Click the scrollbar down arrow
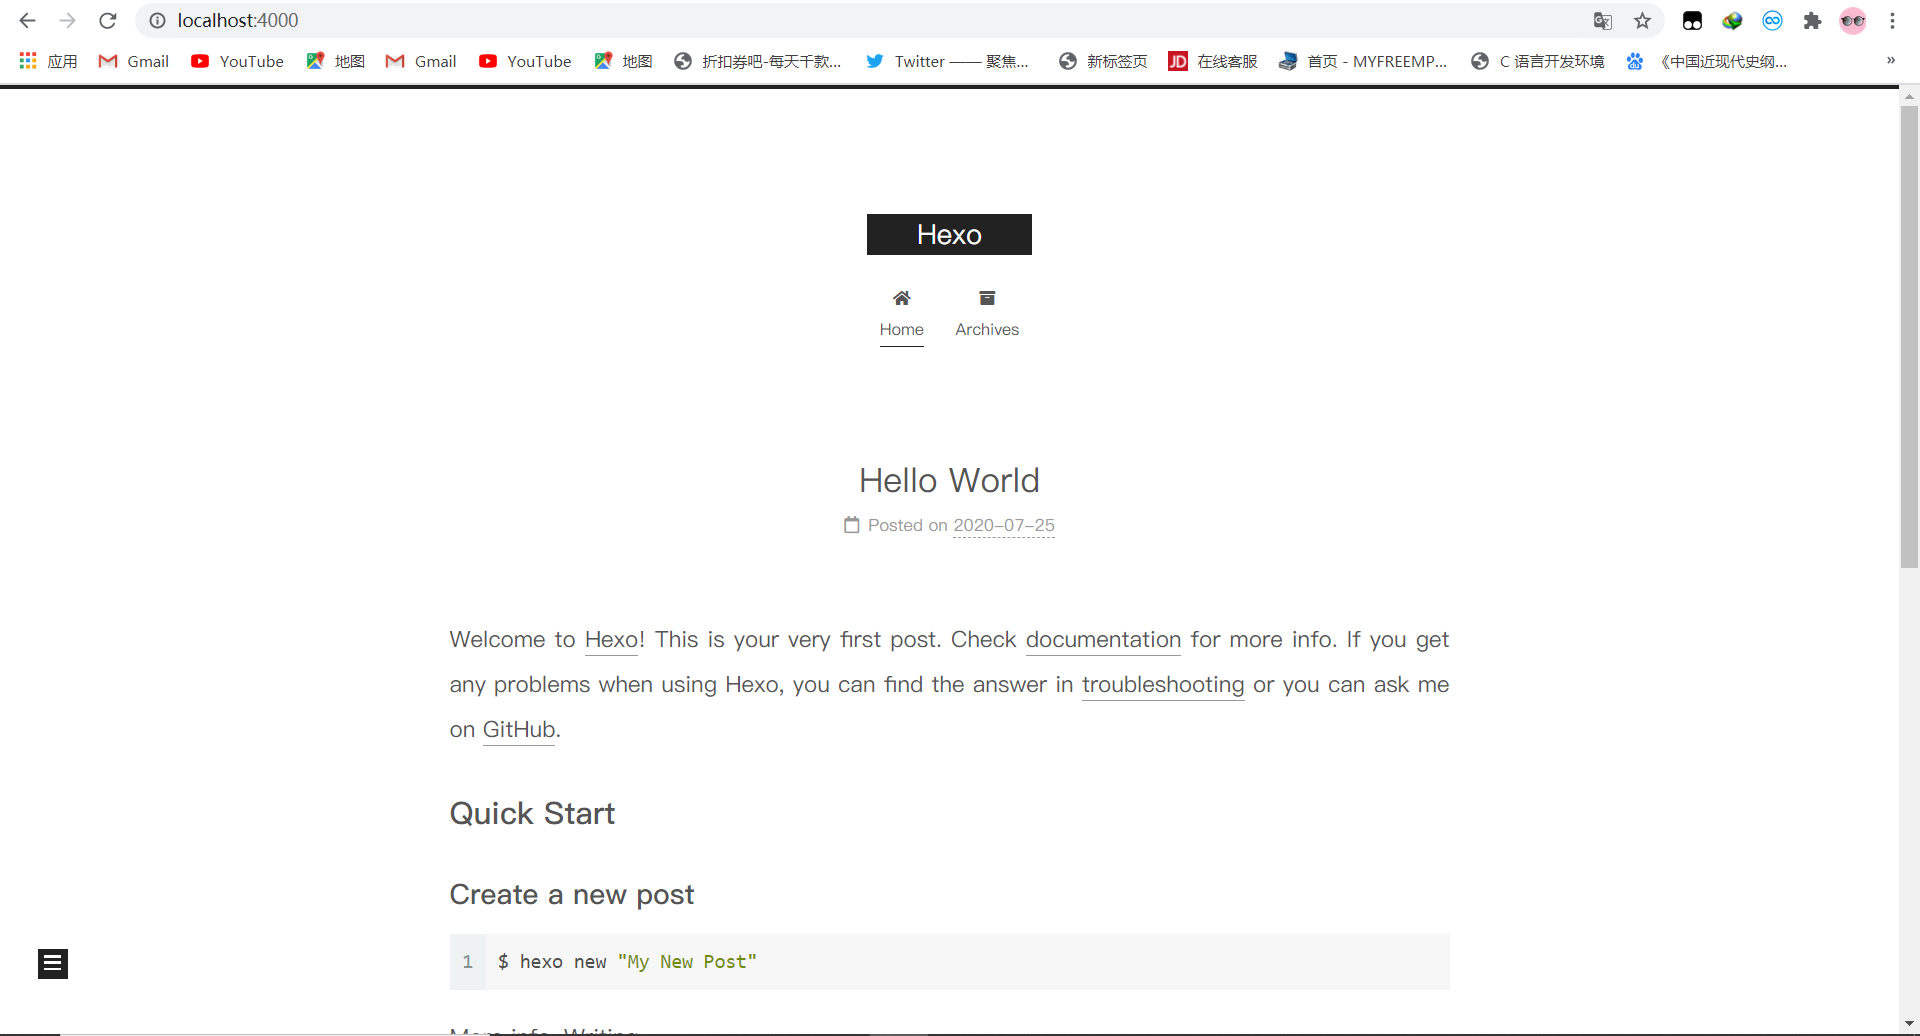This screenshot has width=1920, height=1036. pyautogui.click(x=1909, y=1026)
